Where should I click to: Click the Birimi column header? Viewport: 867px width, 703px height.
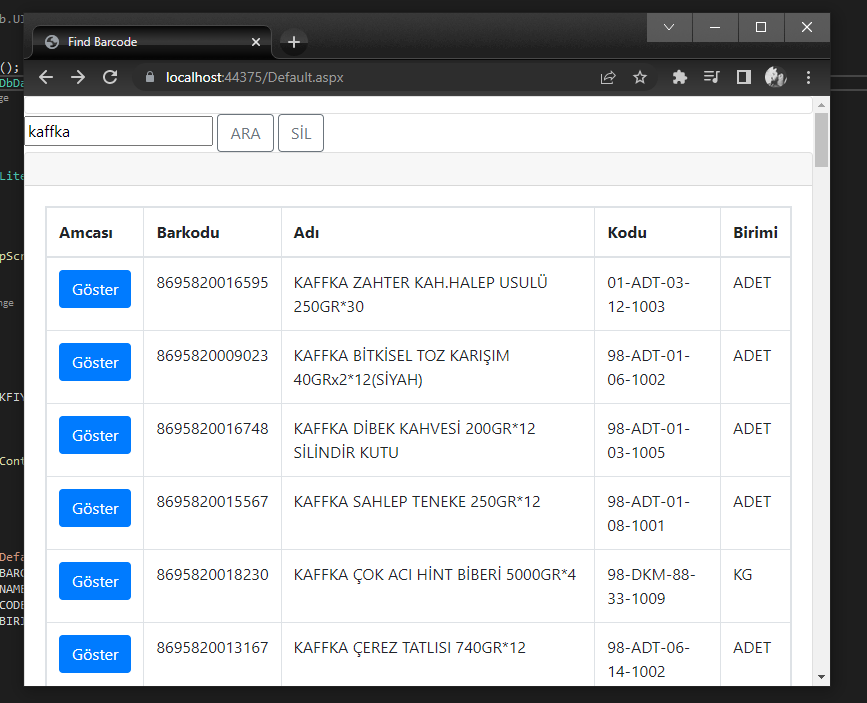coord(755,233)
